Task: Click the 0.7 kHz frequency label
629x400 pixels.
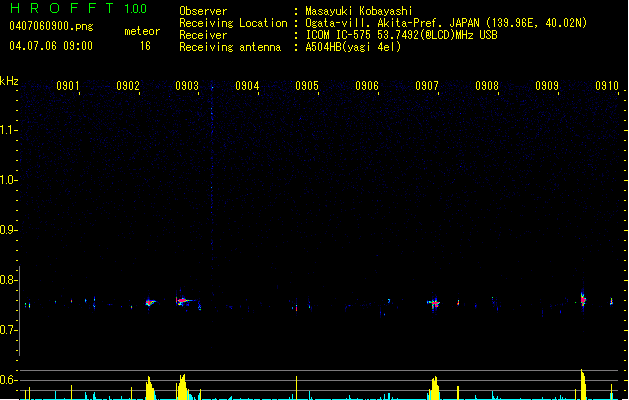Action: coord(7,330)
